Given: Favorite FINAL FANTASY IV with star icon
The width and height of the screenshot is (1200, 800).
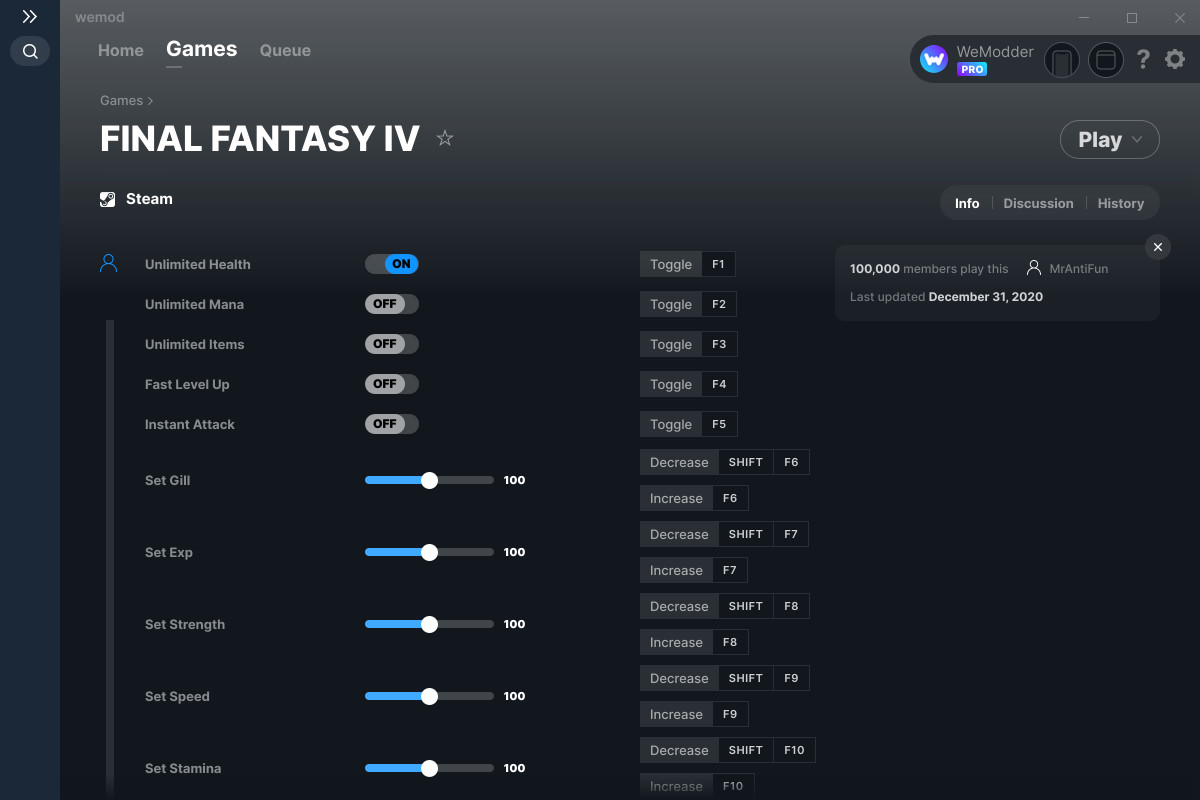Looking at the screenshot, I should pos(445,139).
